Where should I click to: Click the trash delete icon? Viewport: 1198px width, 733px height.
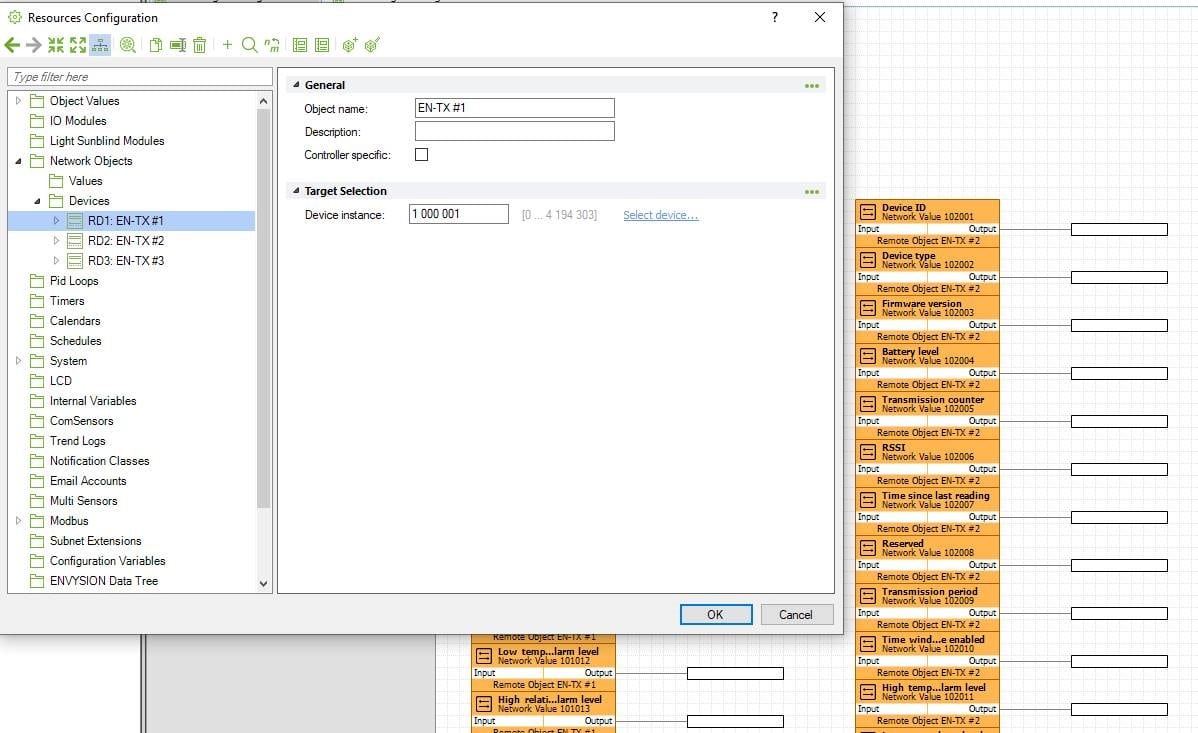[x=200, y=45]
